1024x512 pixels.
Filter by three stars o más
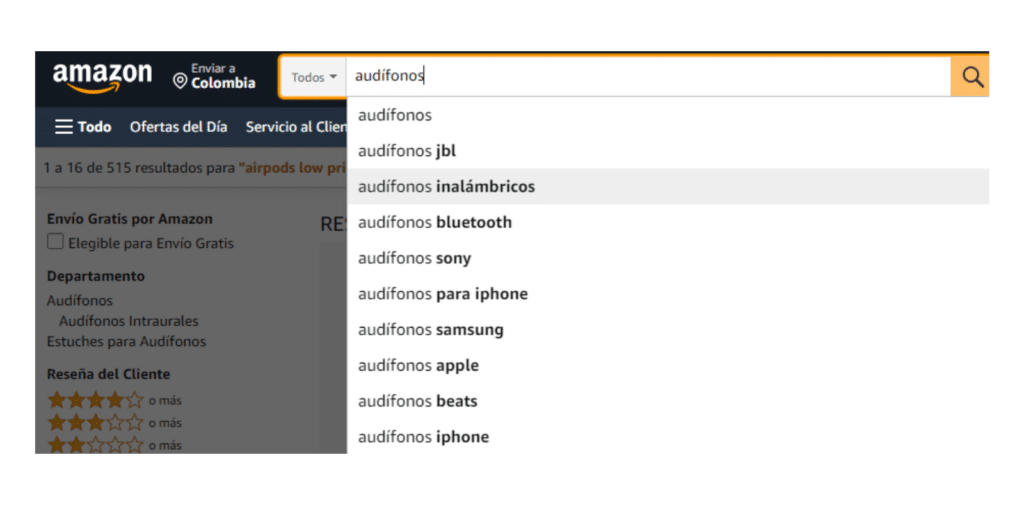pos(114,423)
